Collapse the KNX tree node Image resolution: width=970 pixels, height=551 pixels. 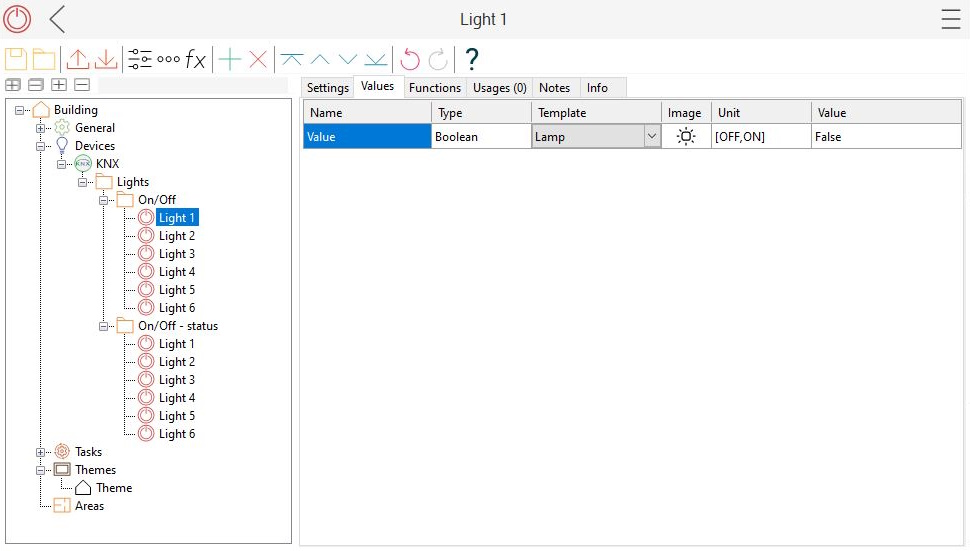(x=61, y=164)
